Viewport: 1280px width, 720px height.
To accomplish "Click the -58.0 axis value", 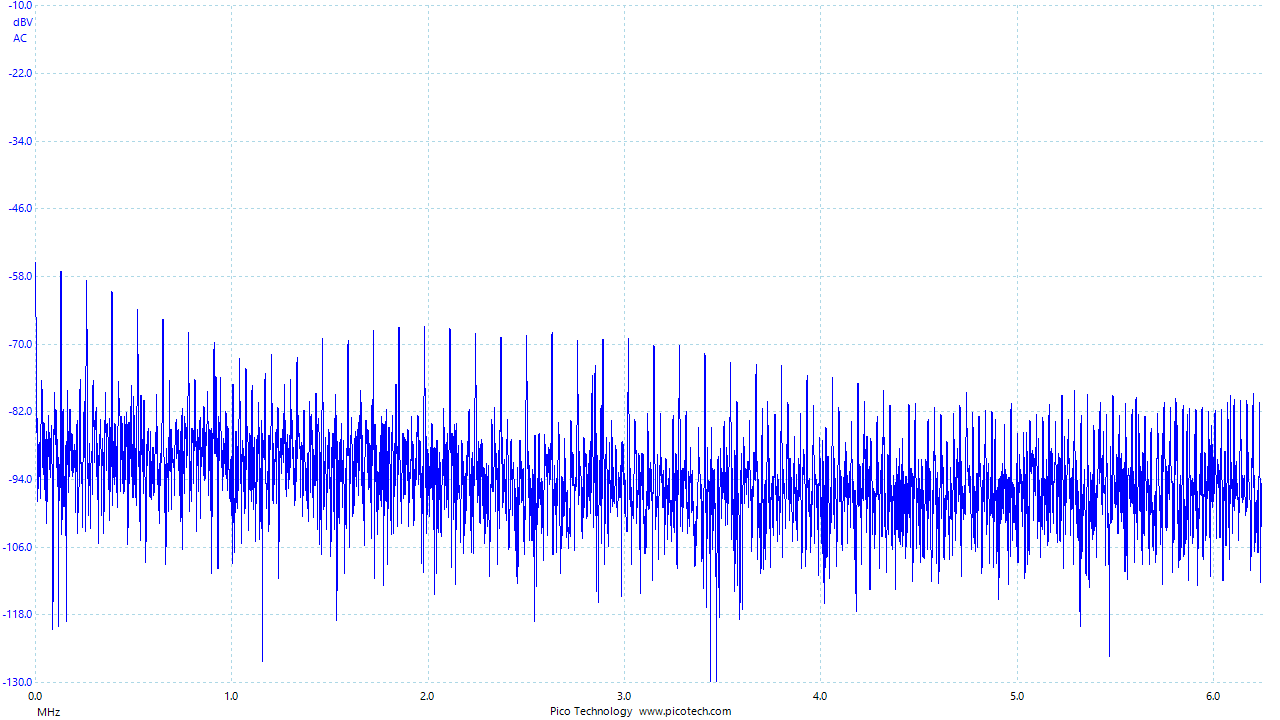I will coord(20,276).
